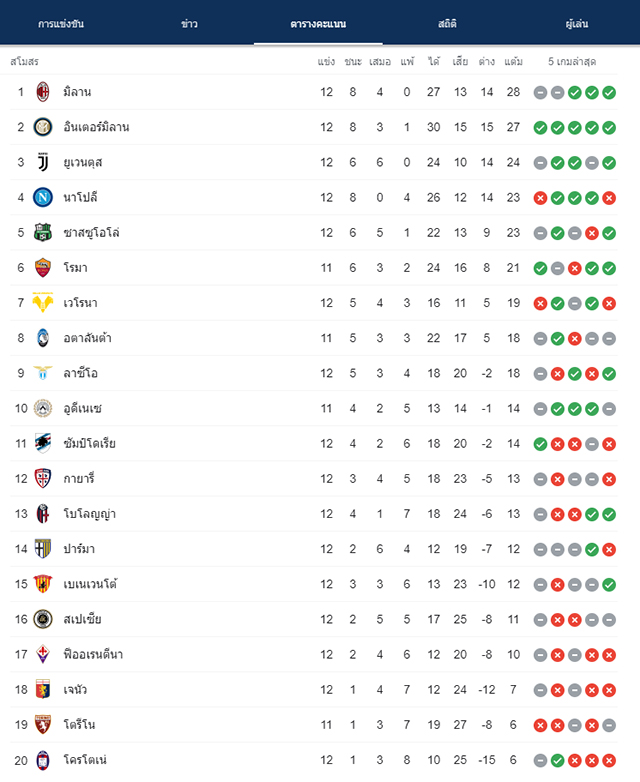Click the Inter Milan club crest
Screen dimensions: 640x782
(x=43, y=127)
